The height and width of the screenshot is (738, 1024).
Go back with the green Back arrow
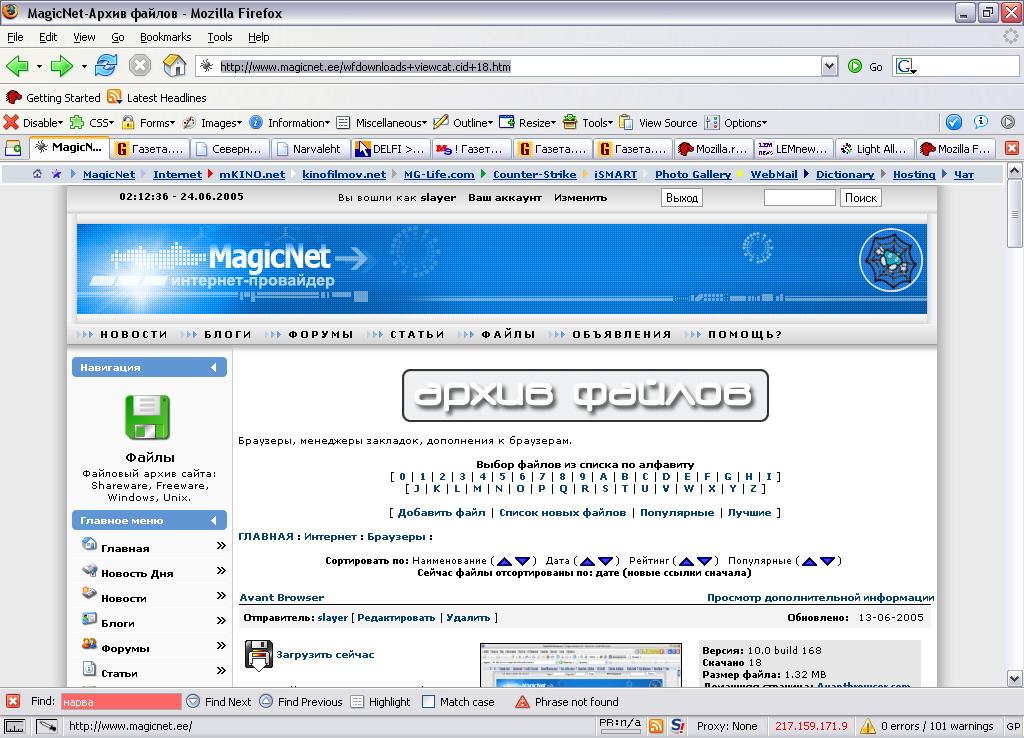(17, 66)
